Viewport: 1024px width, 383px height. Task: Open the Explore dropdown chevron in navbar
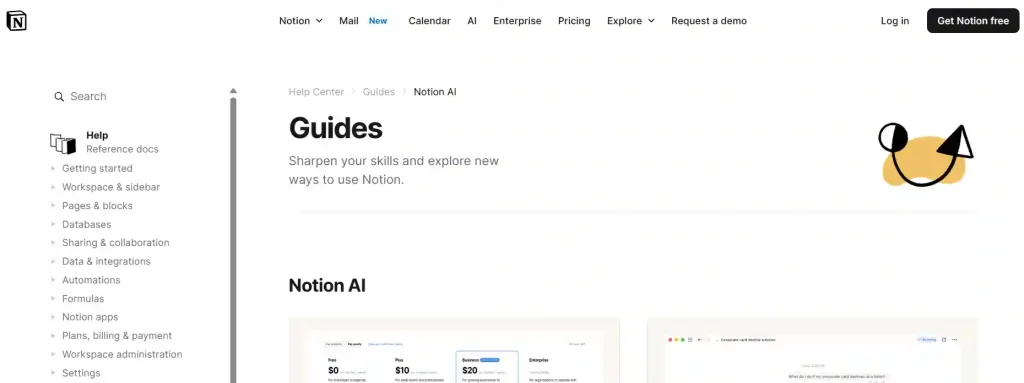(x=651, y=21)
